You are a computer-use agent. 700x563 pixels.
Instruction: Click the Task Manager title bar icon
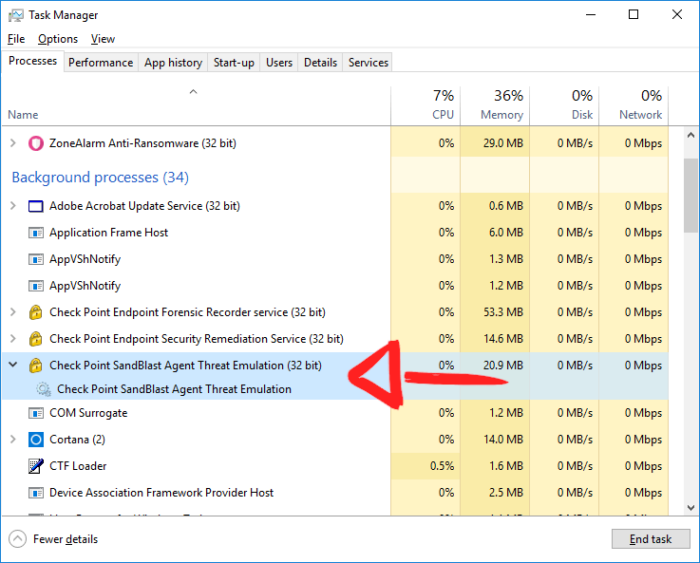point(16,15)
